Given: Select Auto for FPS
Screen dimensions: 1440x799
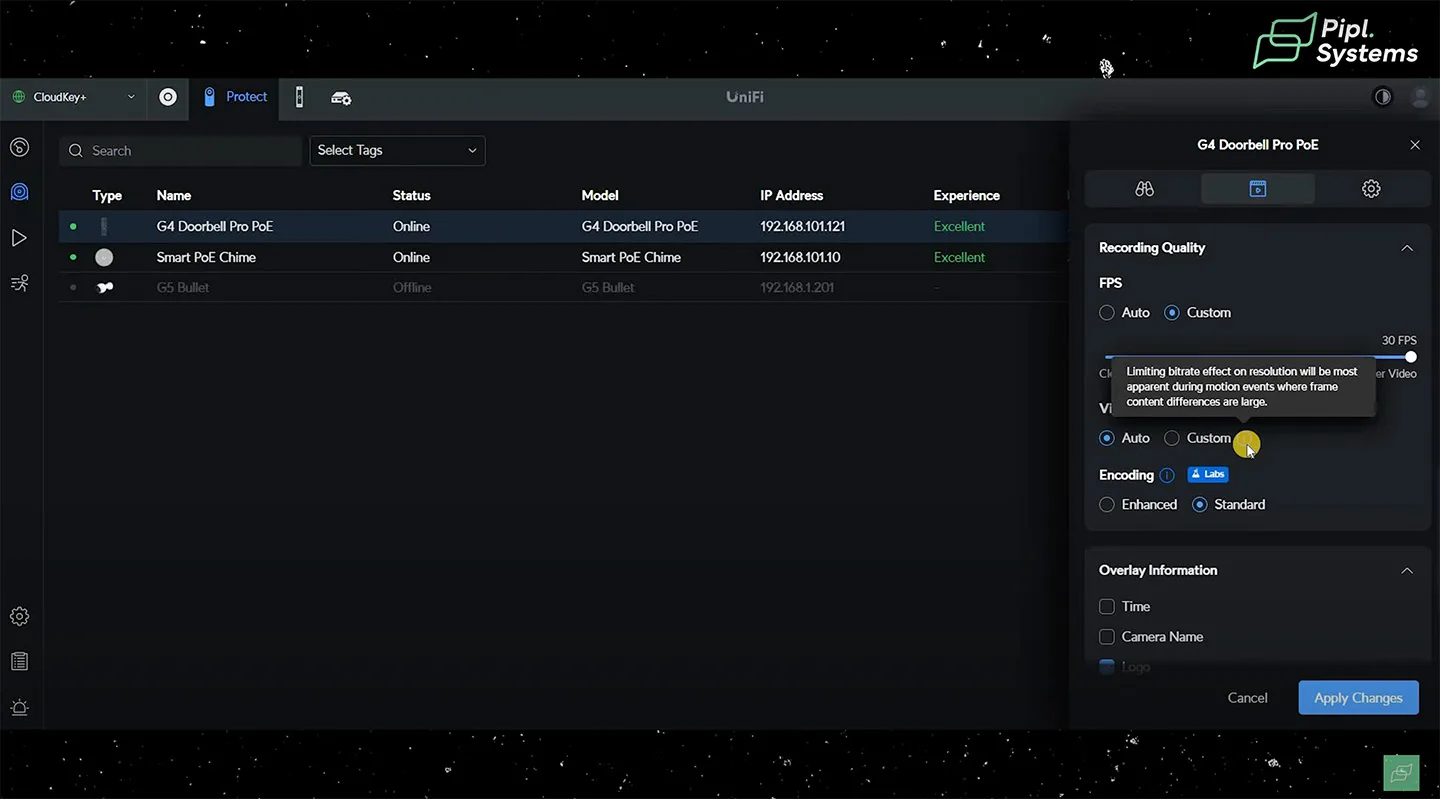Looking at the screenshot, I should [x=1107, y=313].
